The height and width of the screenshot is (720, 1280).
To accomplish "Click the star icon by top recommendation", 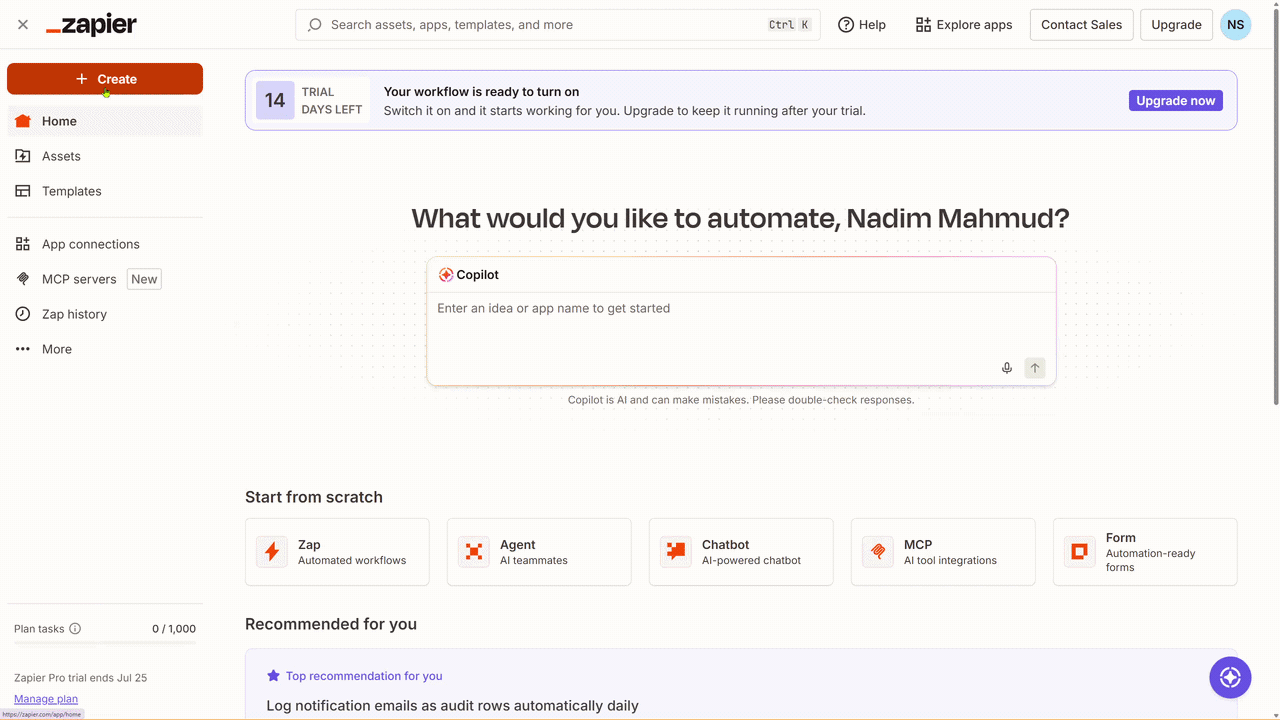I will click(273, 676).
